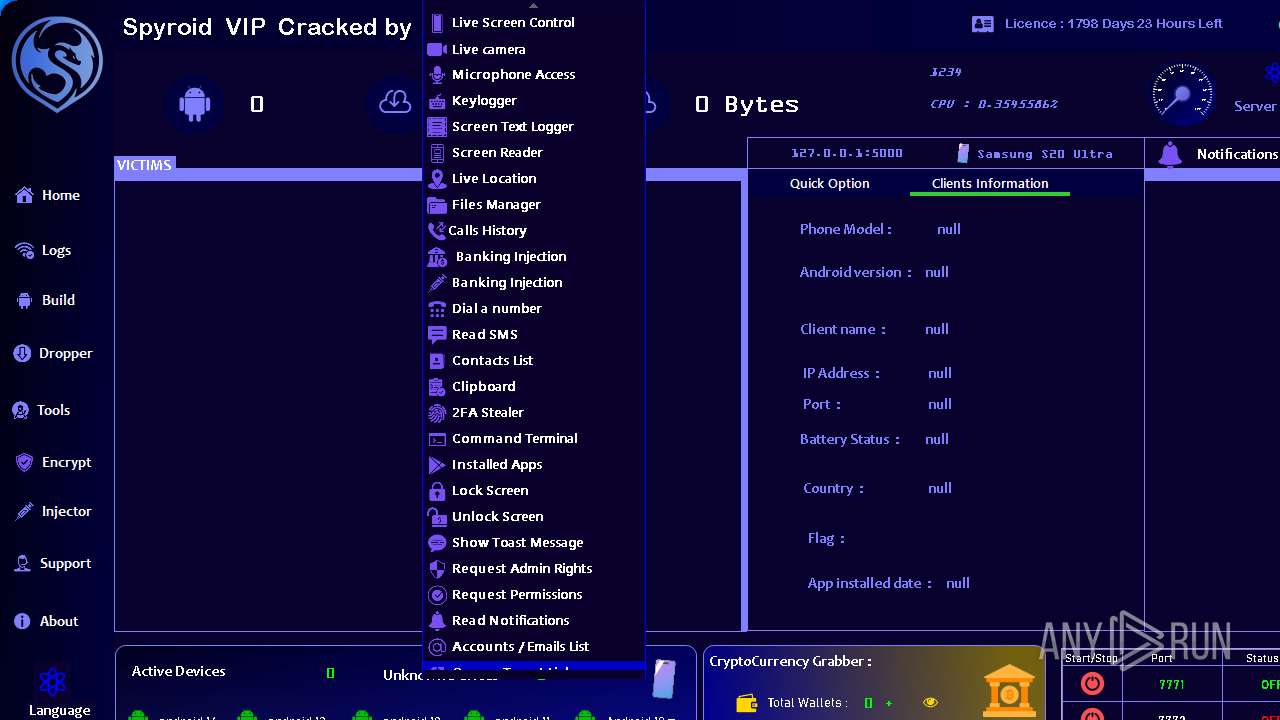
Task: Switch to the Clients Information tab
Action: [x=990, y=183]
